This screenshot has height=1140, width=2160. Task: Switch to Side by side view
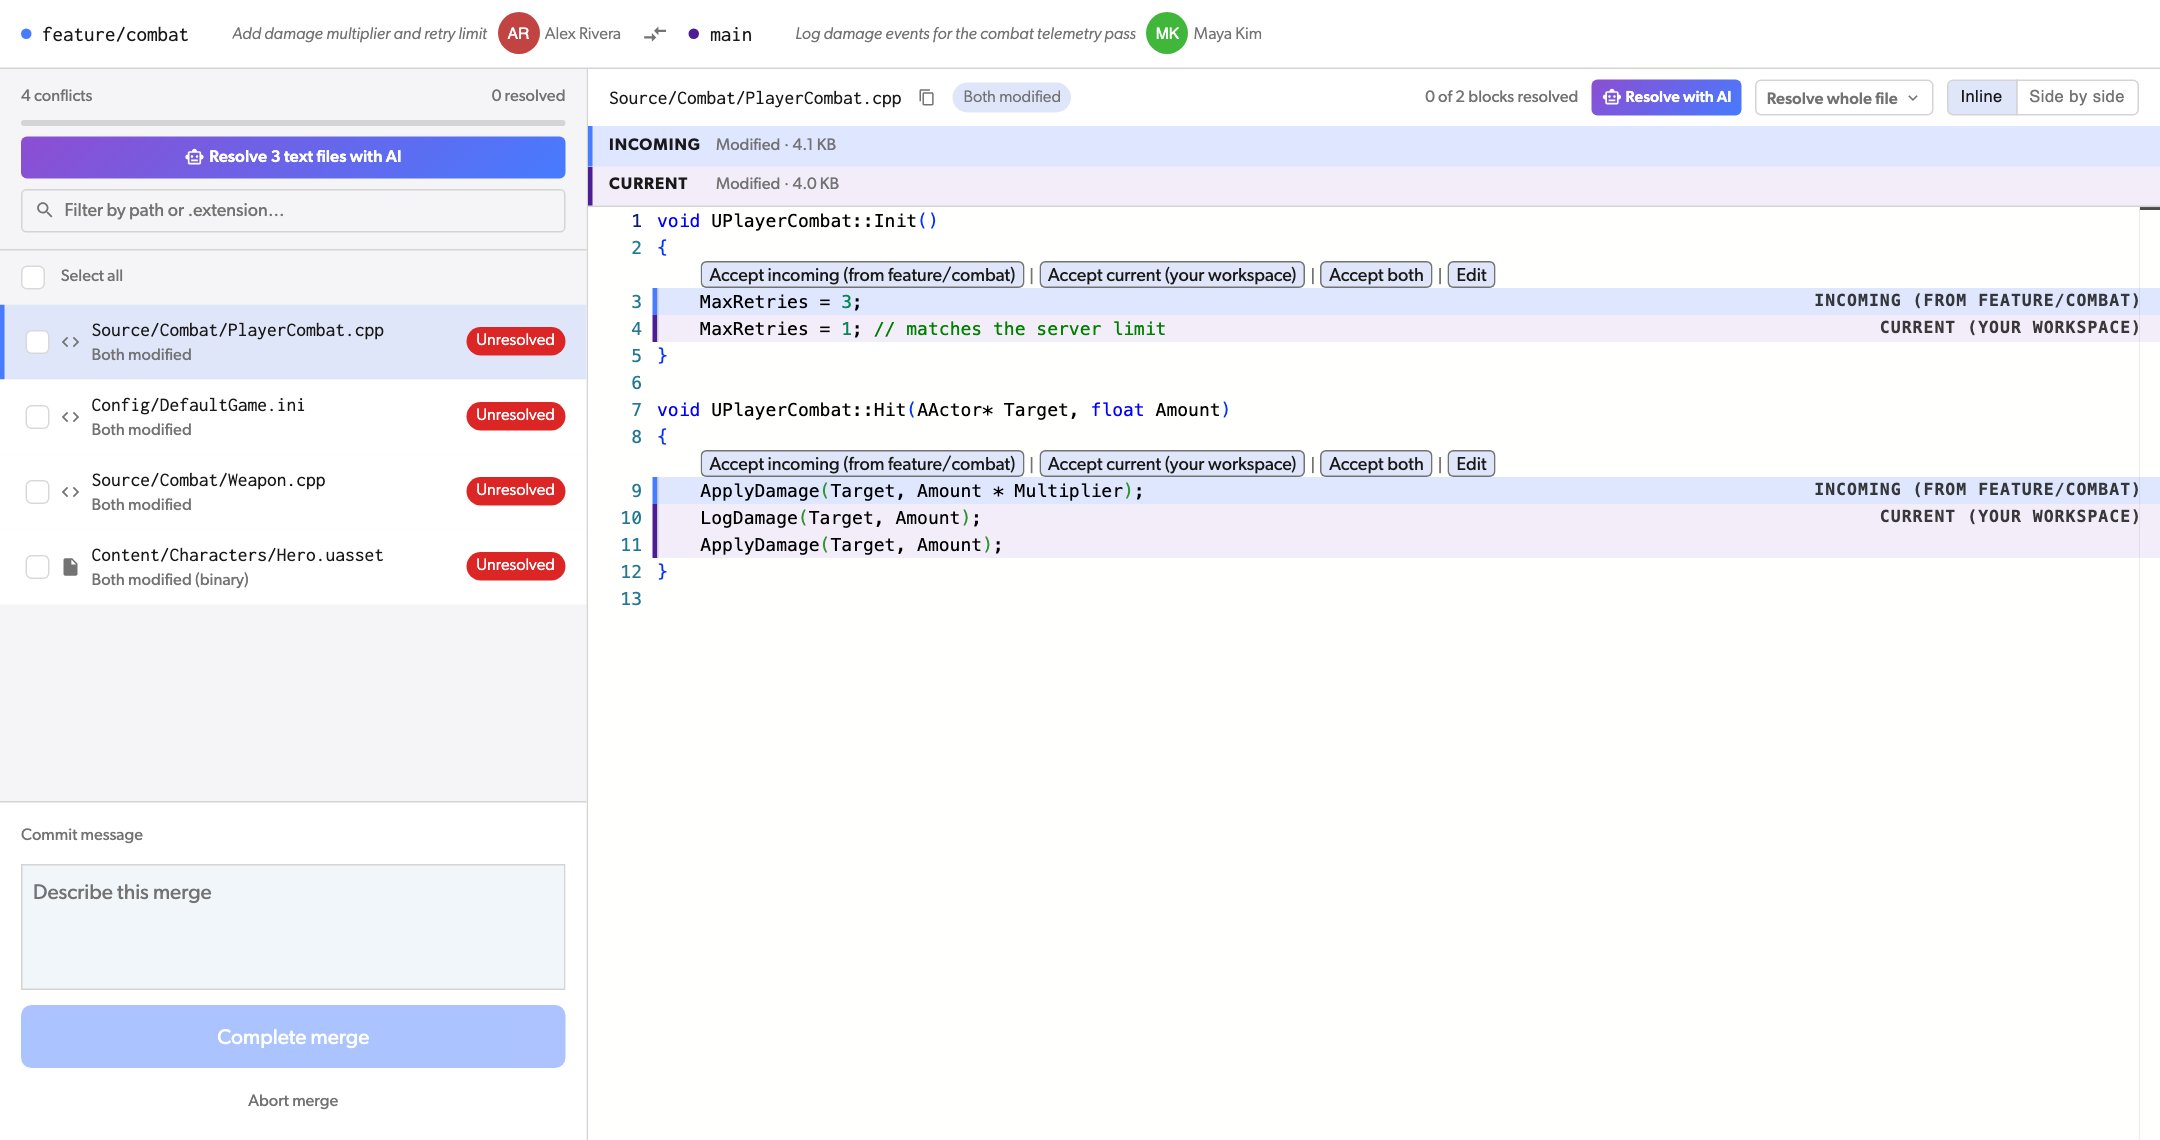2076,97
